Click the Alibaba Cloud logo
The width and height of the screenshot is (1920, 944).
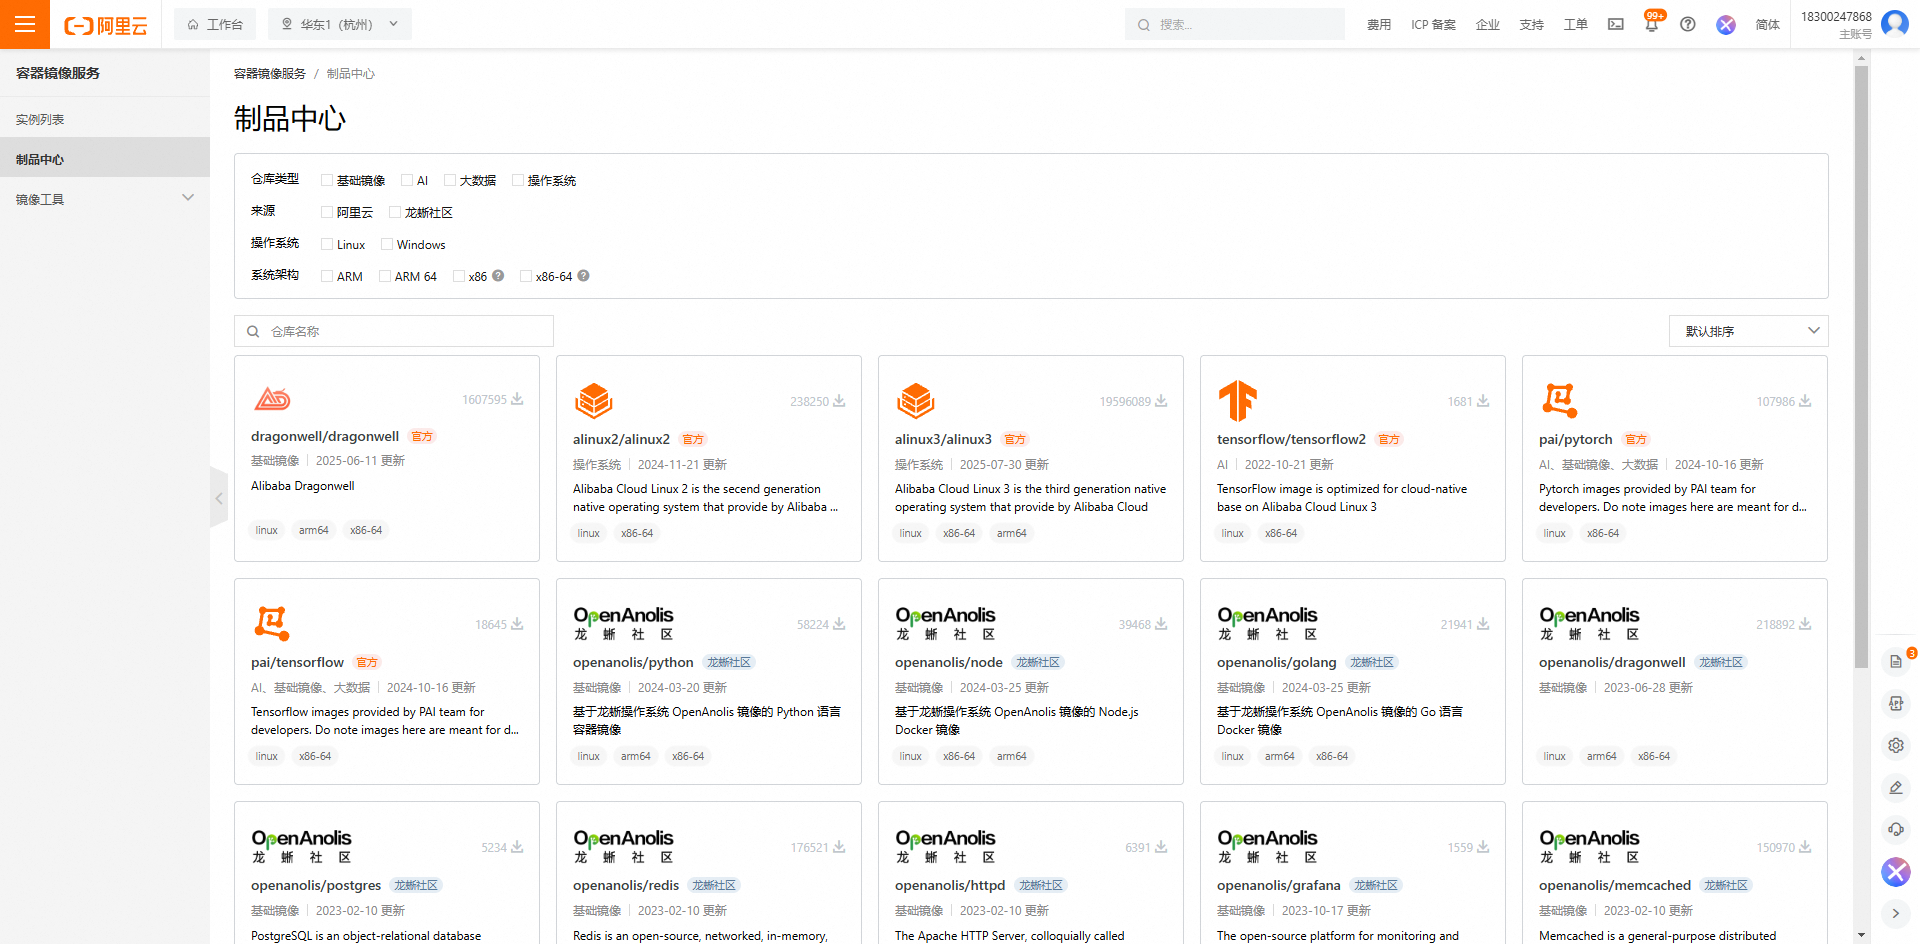pos(106,25)
